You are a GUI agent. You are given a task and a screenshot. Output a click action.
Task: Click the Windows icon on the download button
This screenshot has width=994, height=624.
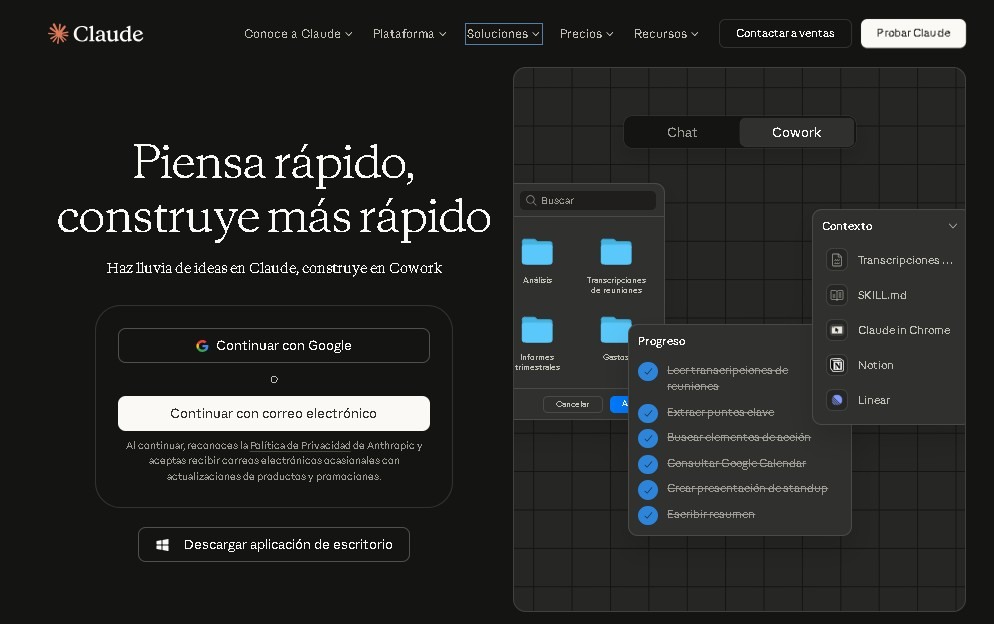click(163, 544)
